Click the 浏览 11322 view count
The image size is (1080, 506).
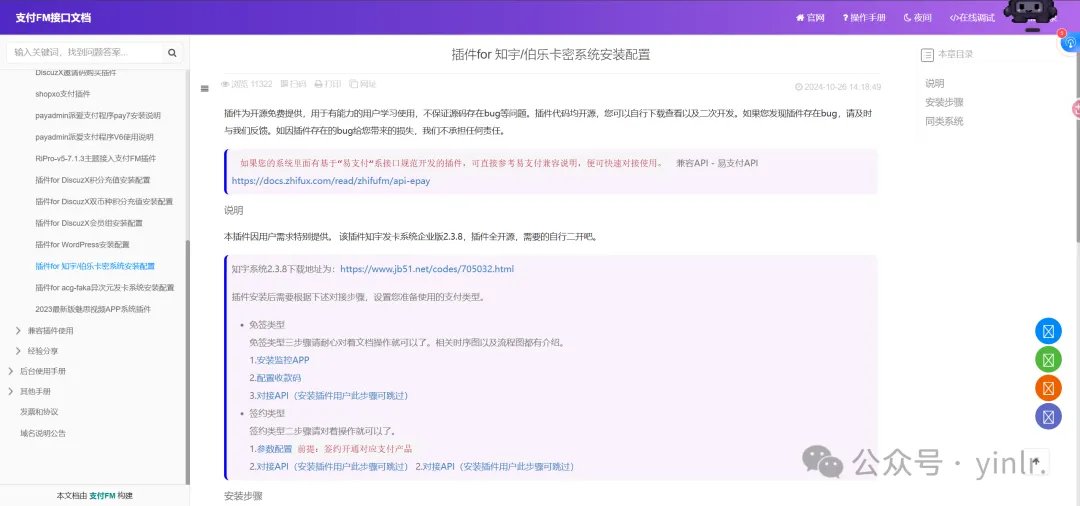click(x=247, y=84)
